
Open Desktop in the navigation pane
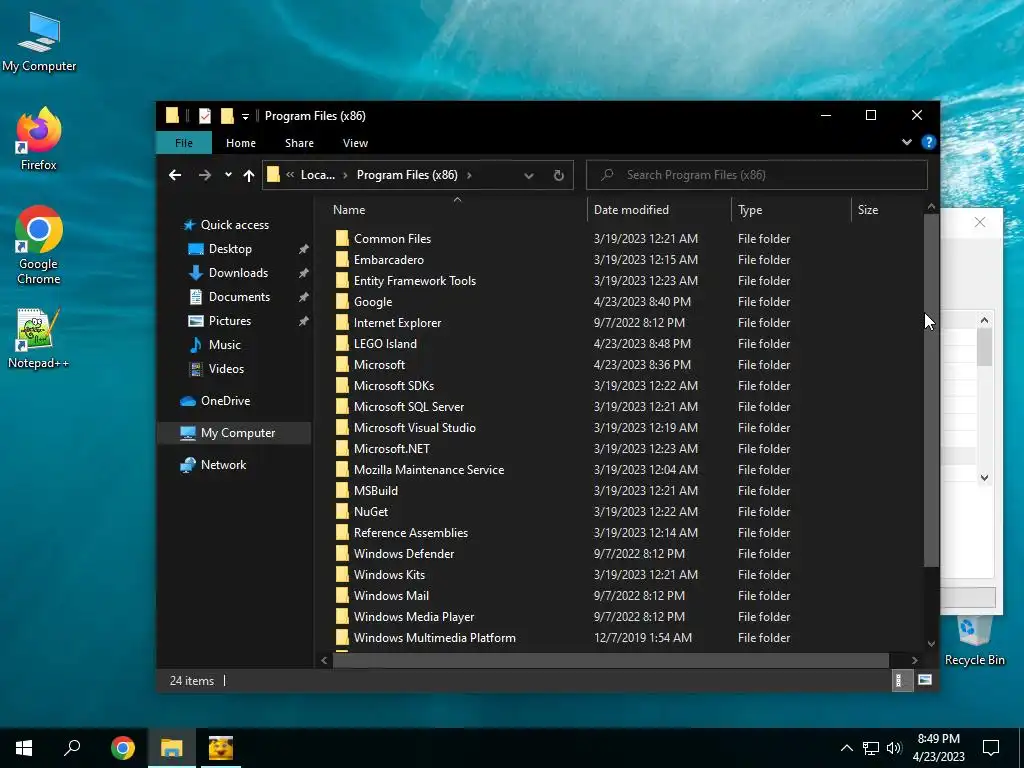(230, 249)
